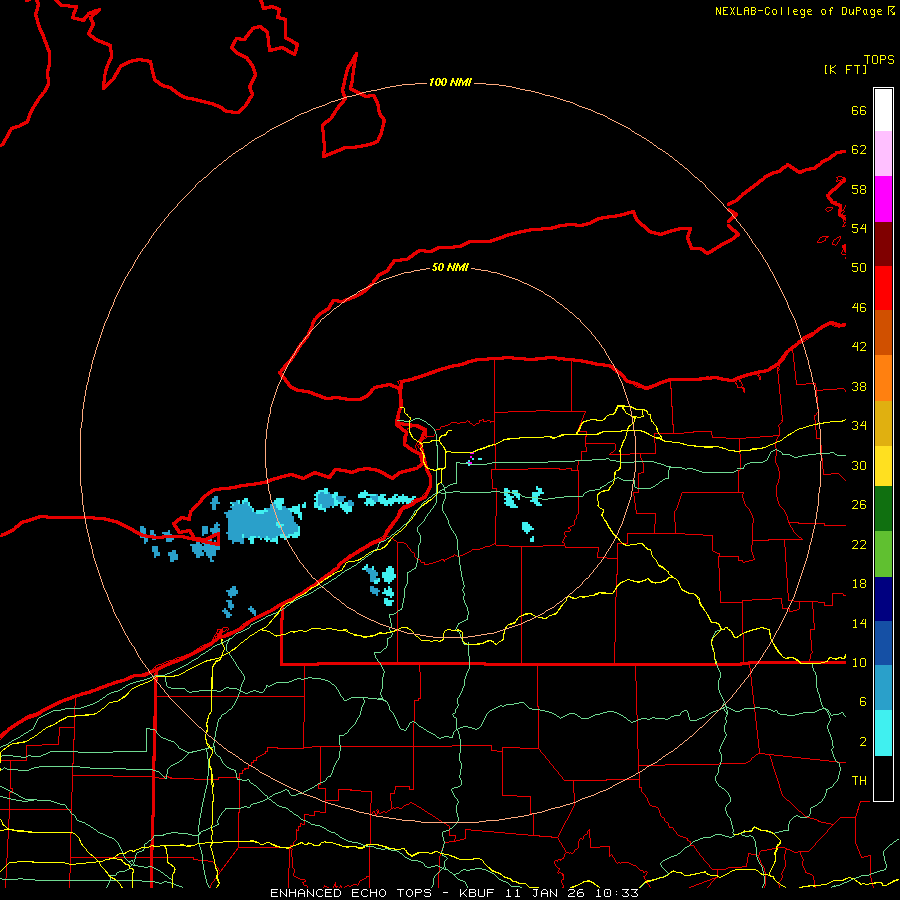
Task: Select the medium blue legend swatch
Action: tap(883, 643)
